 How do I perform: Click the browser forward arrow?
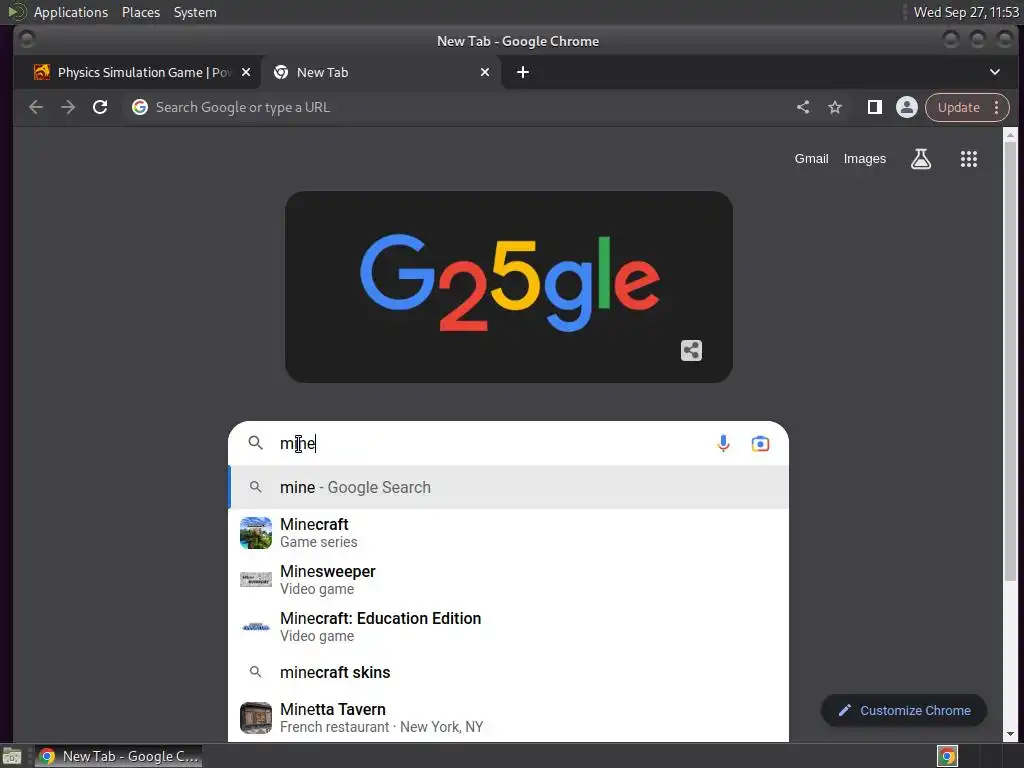pyautogui.click(x=68, y=107)
